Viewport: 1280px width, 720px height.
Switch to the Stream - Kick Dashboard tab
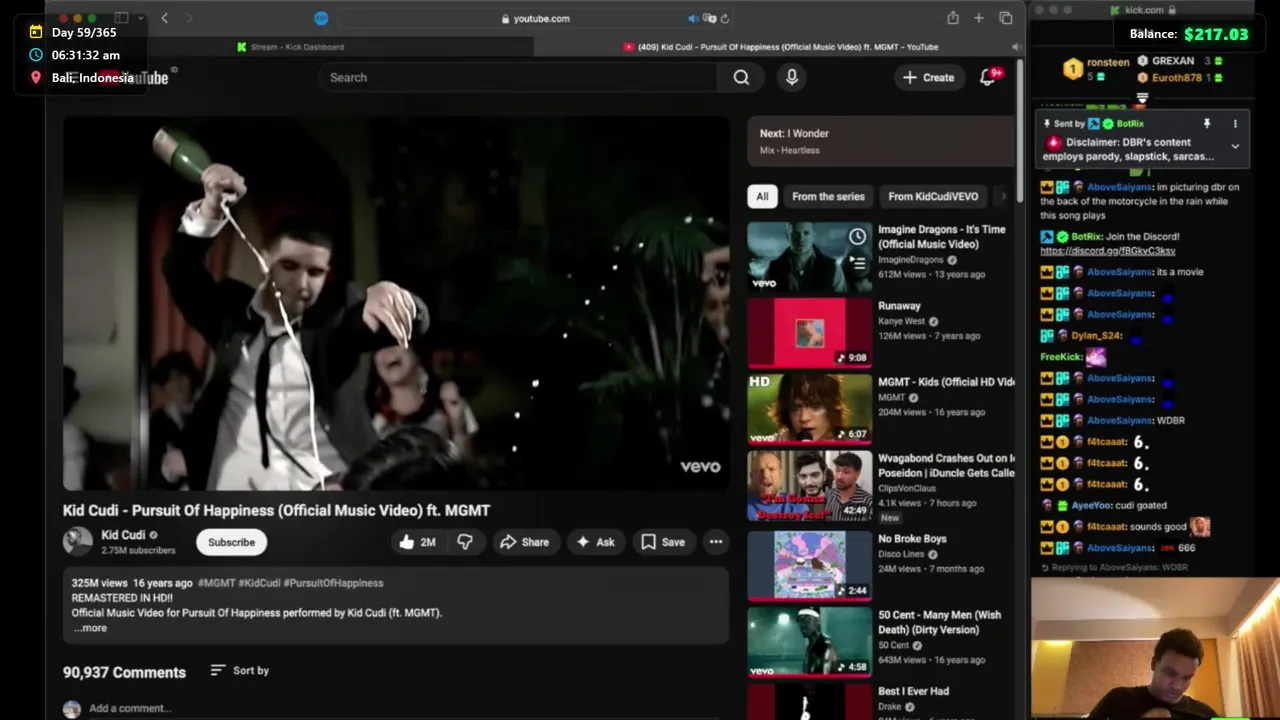(x=290, y=47)
